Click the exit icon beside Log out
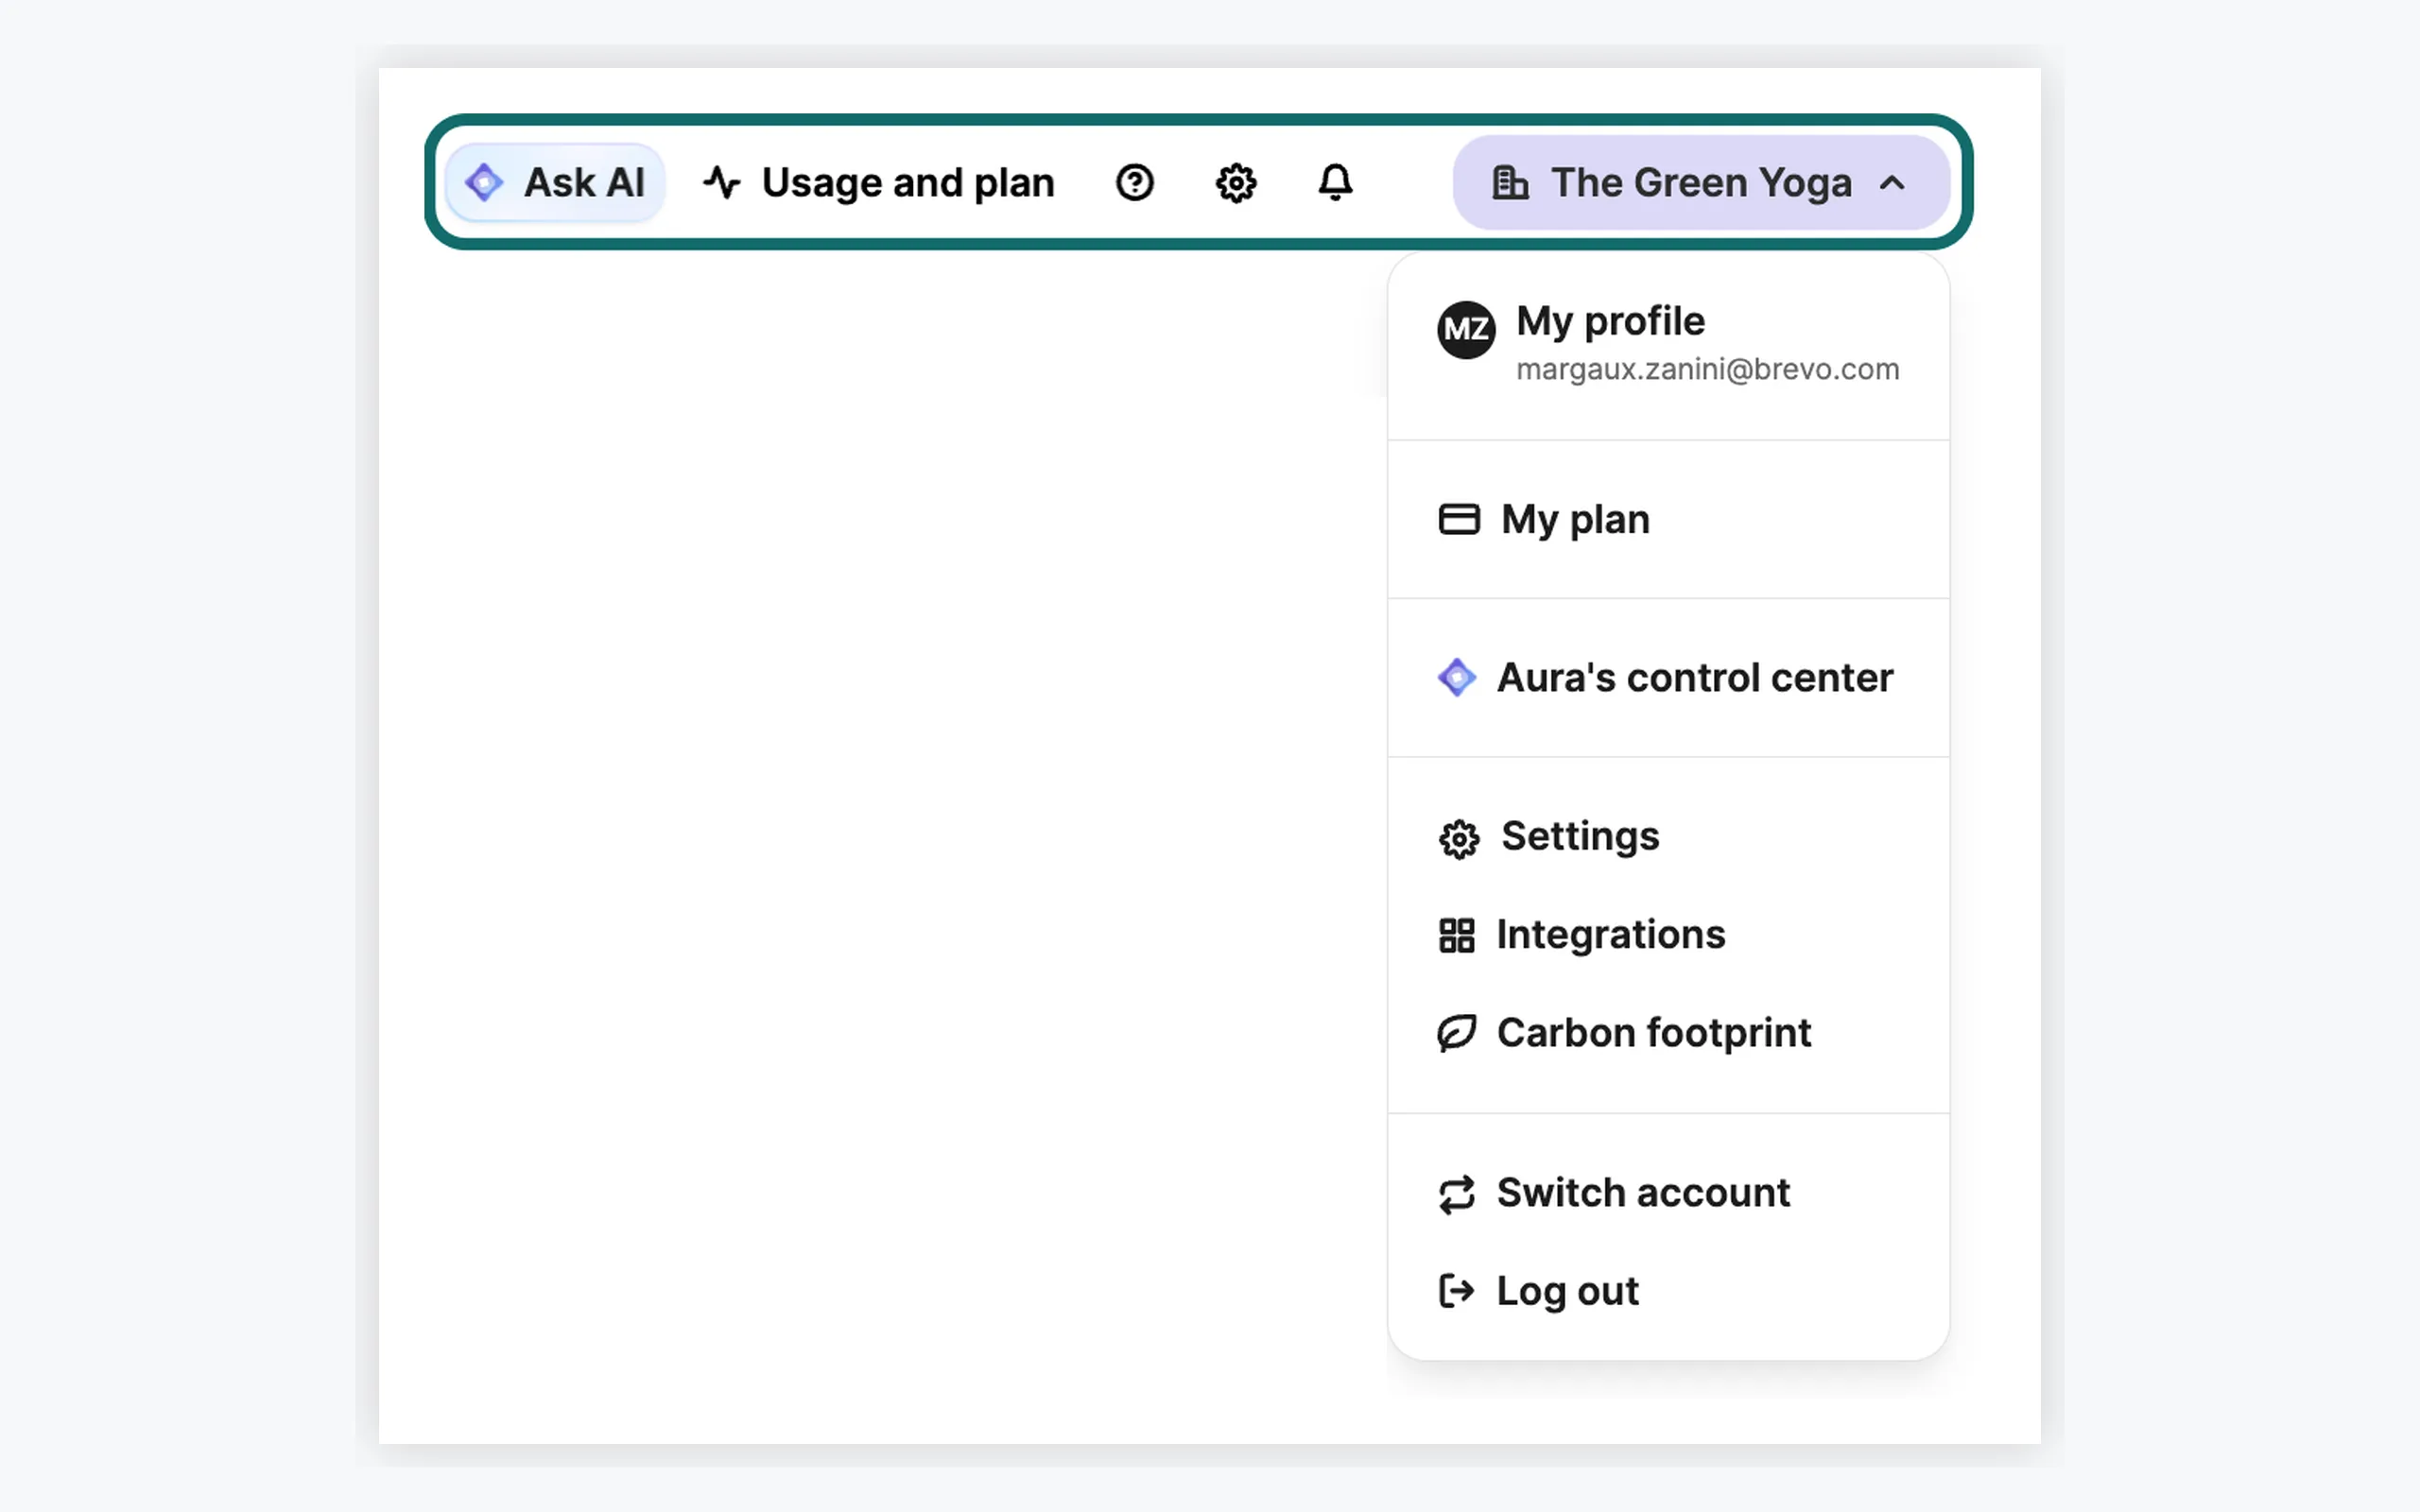Screen dimensions: 2420x1512 coord(1457,1291)
